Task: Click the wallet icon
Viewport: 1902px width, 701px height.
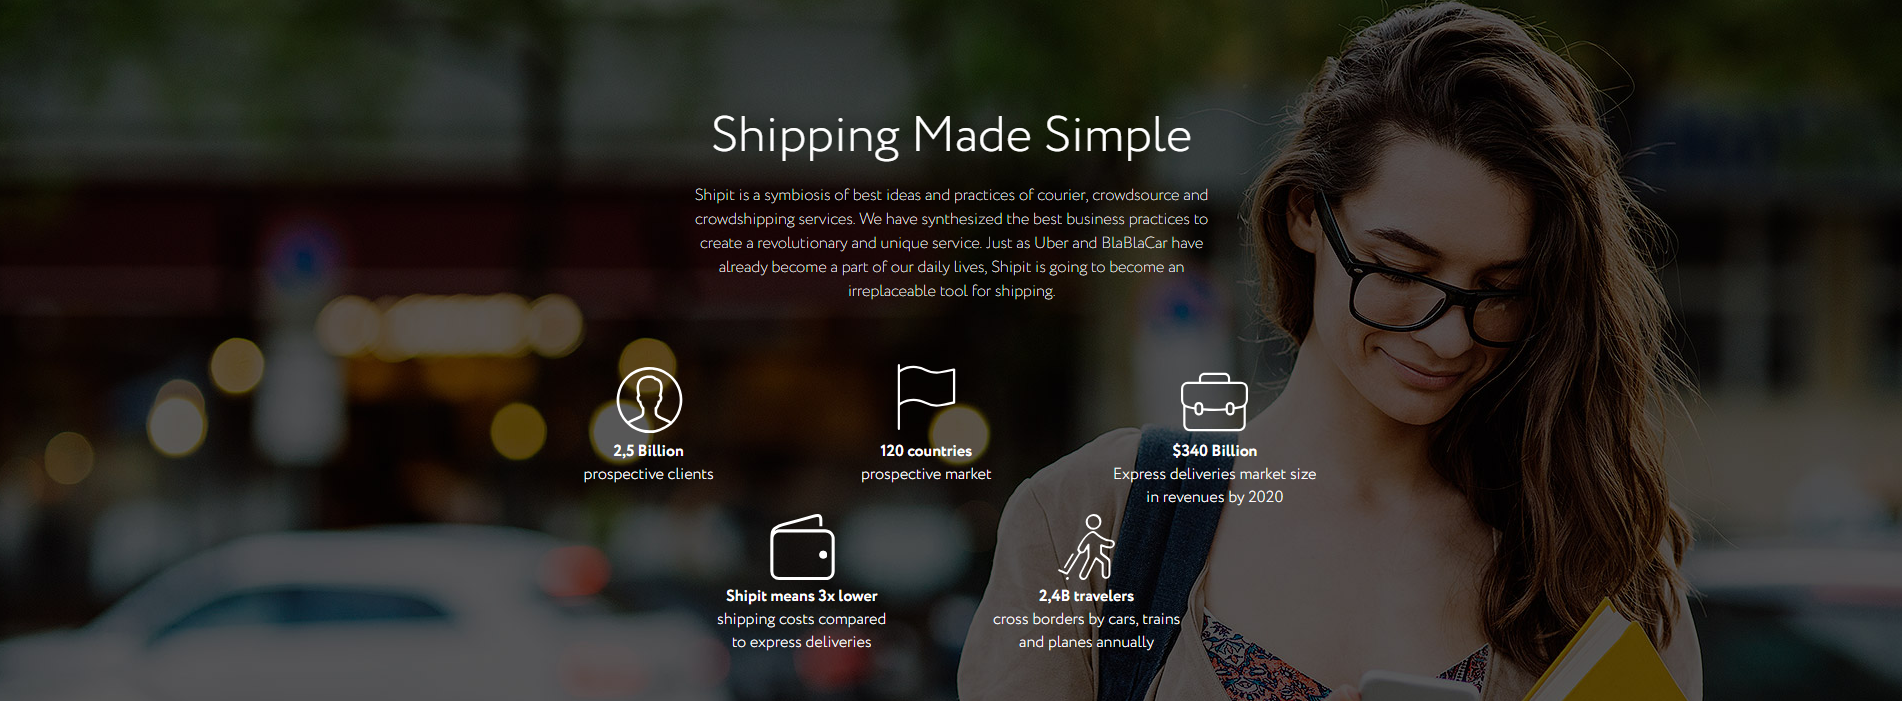Action: [x=802, y=547]
